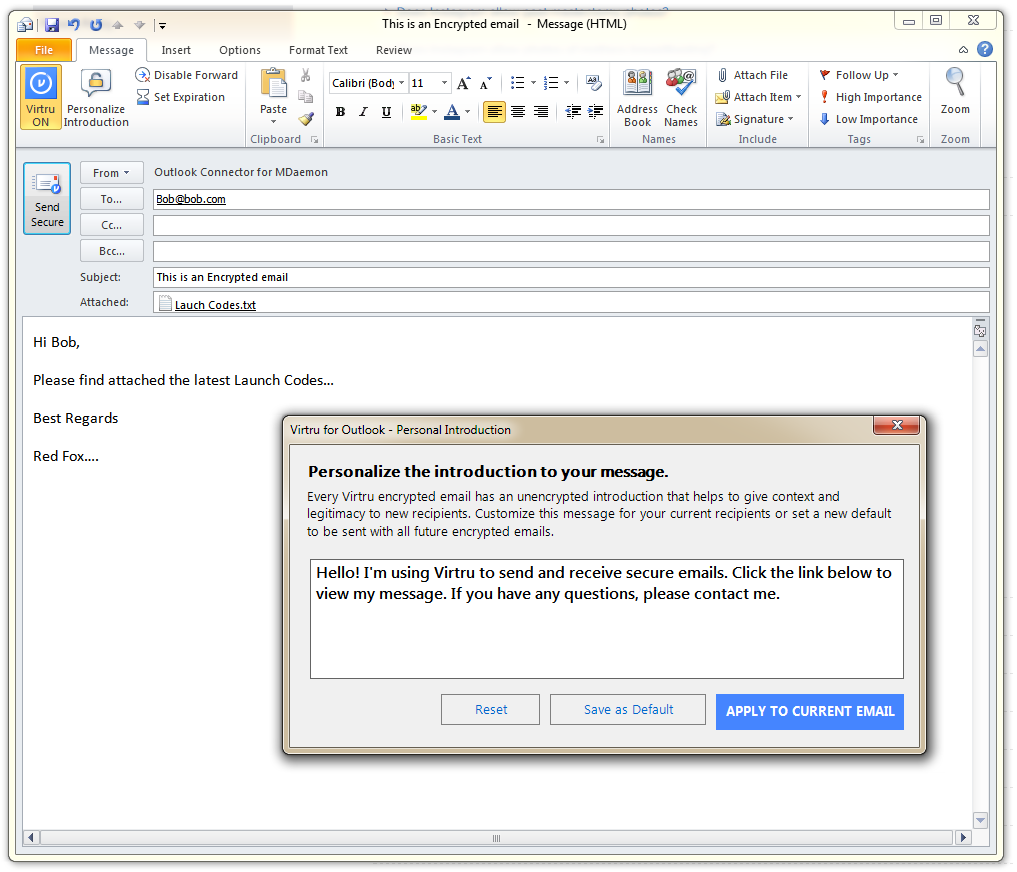Toggle the Virtru ON button
Viewport: 1017px width, 872px height.
point(41,97)
